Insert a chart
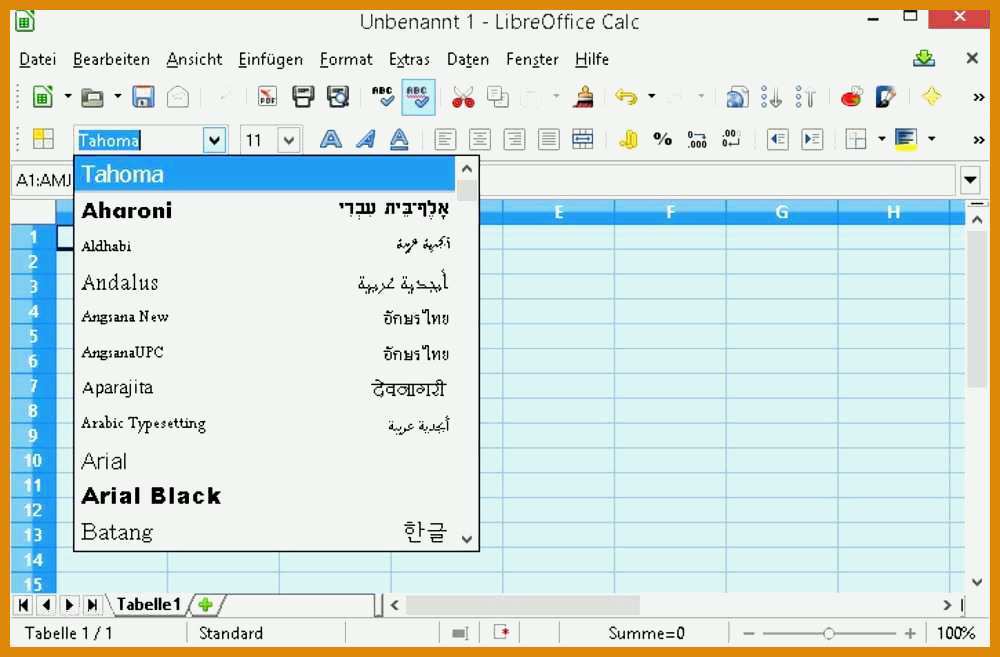The height and width of the screenshot is (657, 1000). point(851,97)
